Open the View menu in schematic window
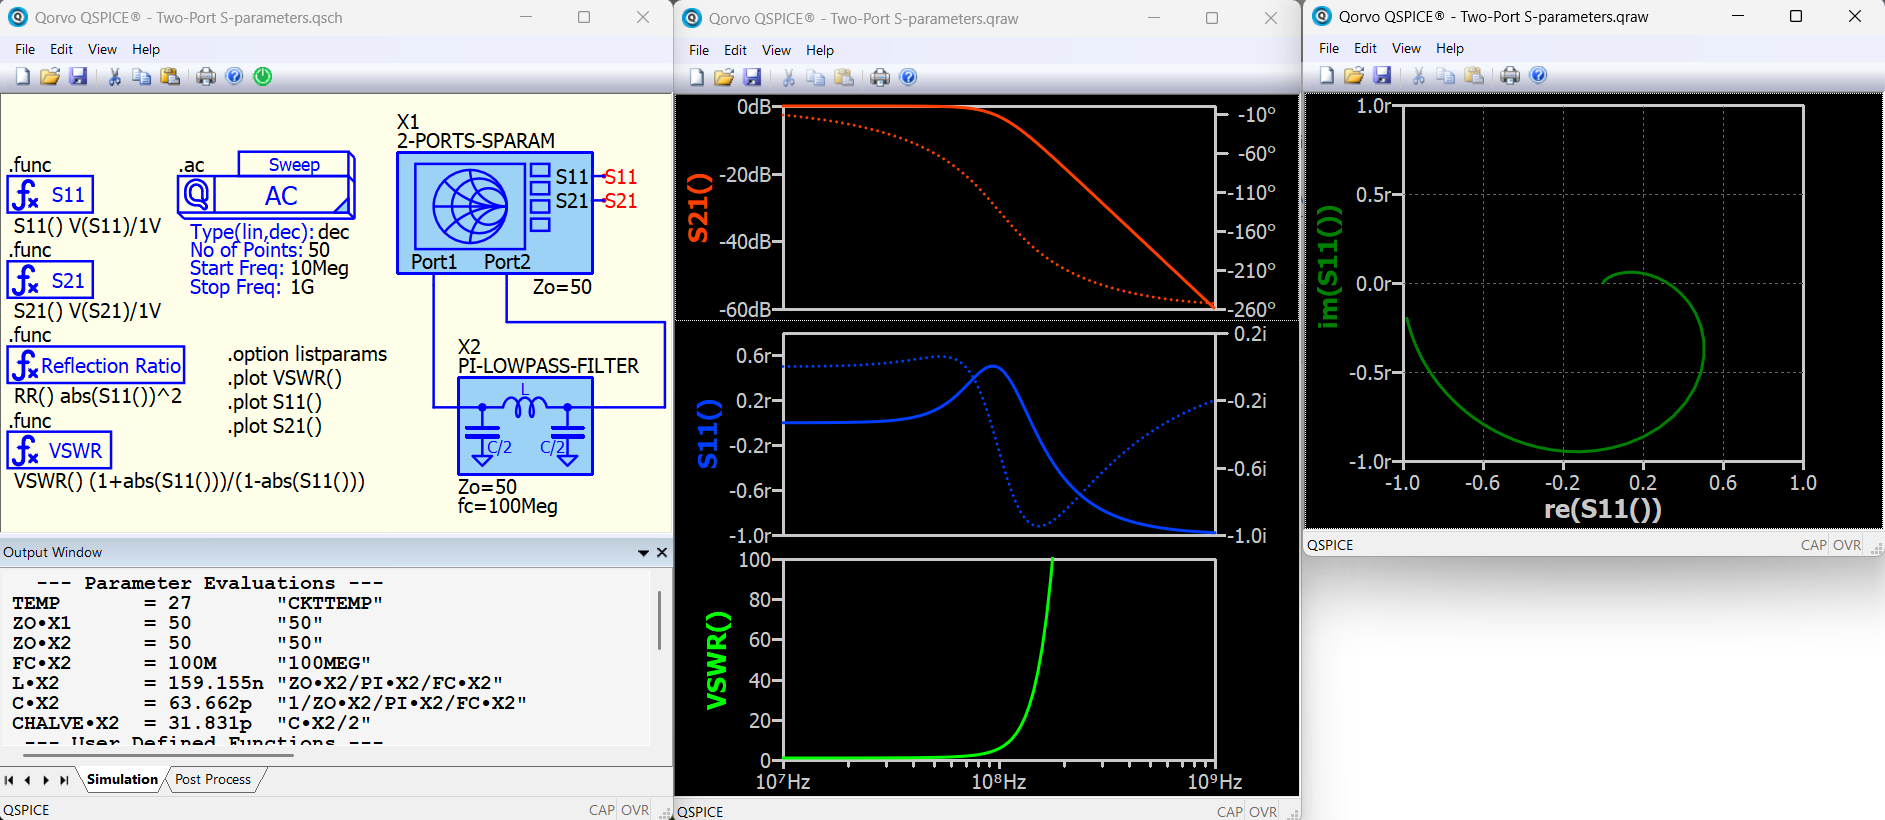This screenshot has height=820, width=1885. [x=102, y=49]
